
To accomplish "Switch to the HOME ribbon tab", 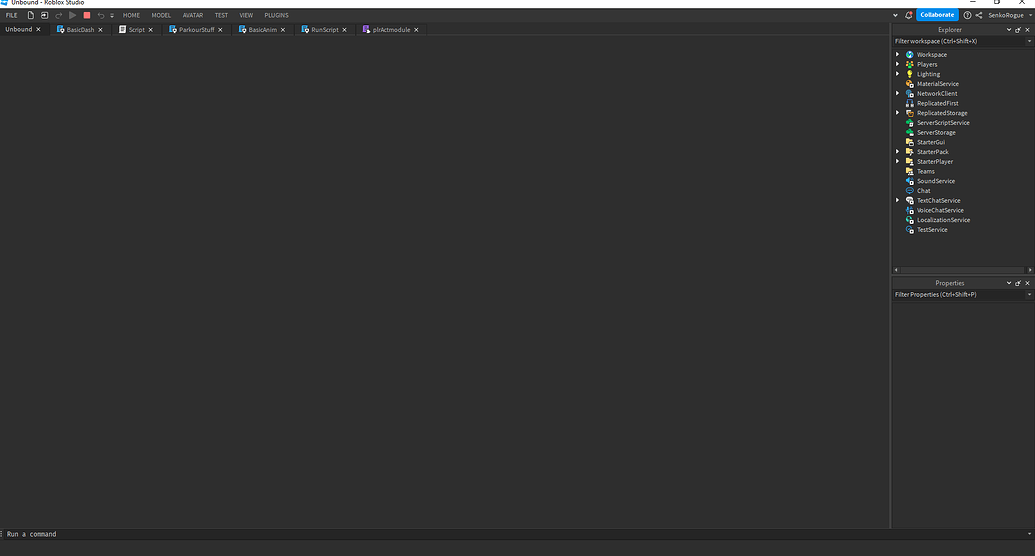I will click(131, 15).
